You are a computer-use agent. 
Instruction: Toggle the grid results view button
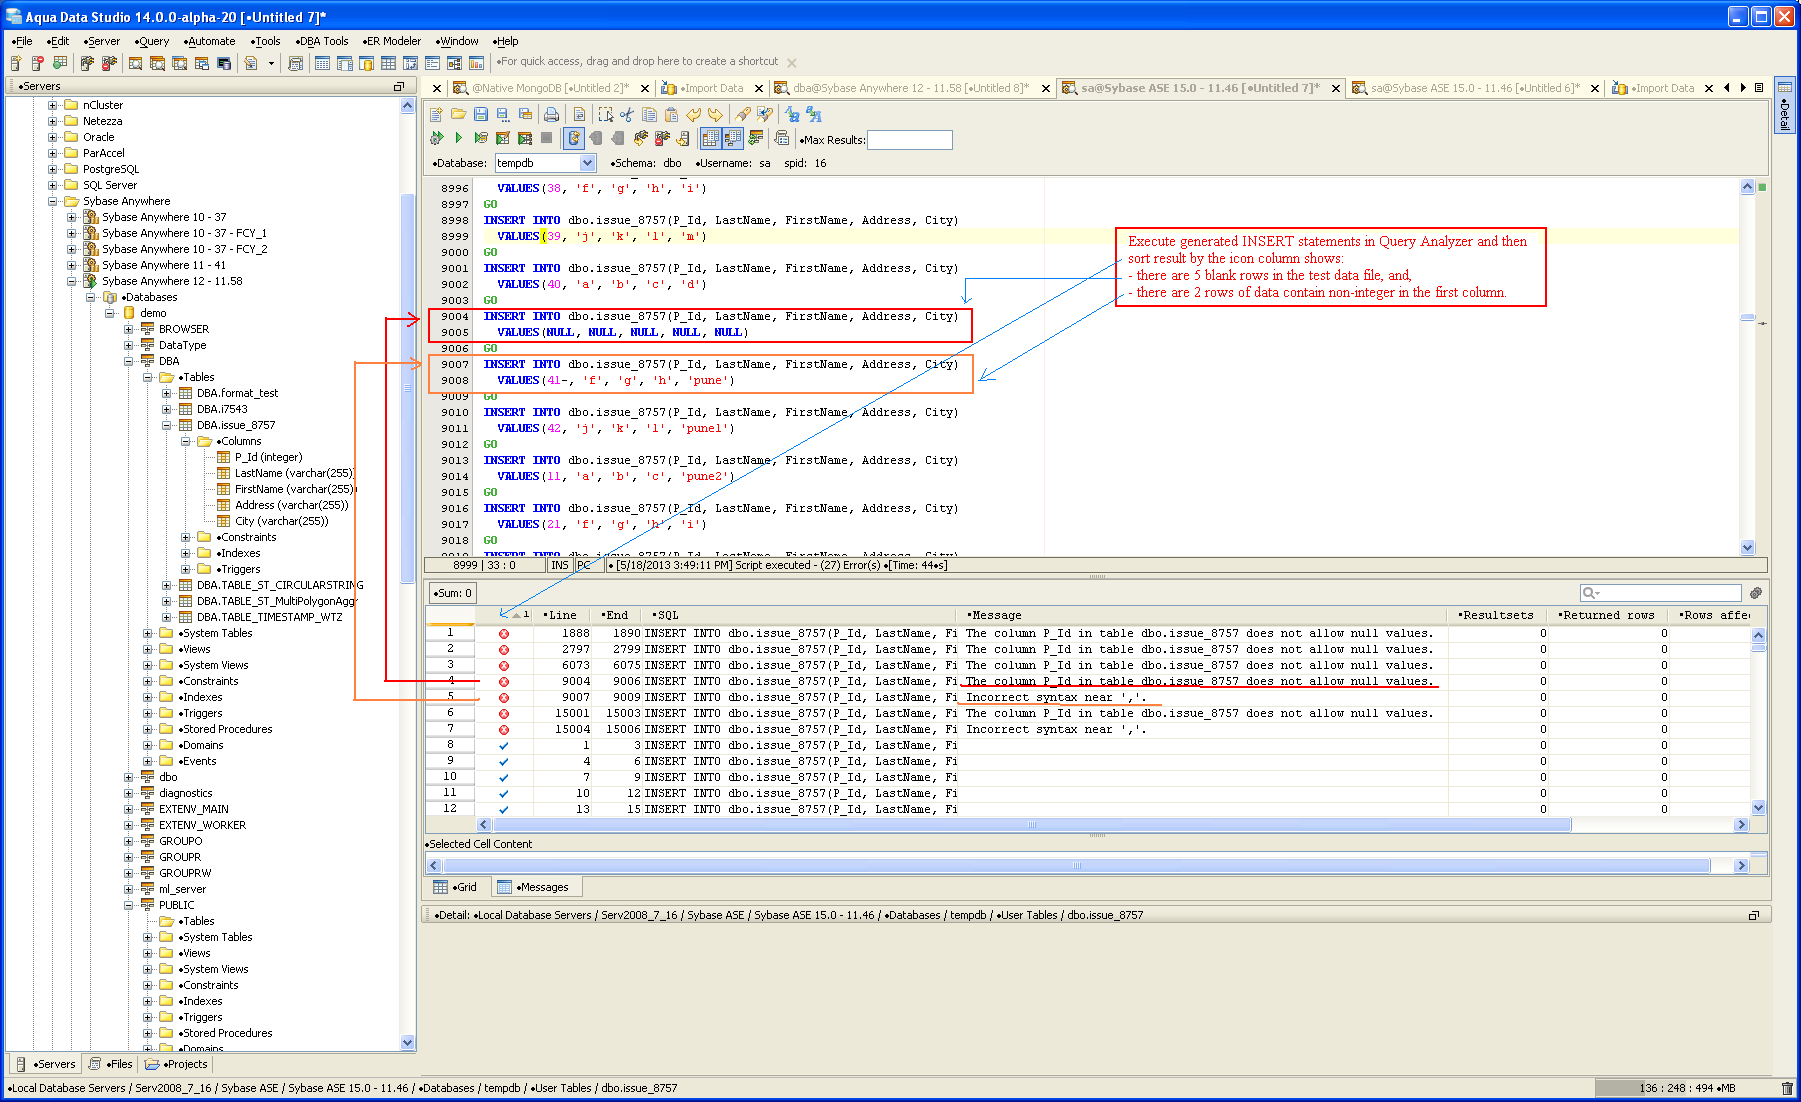[711, 138]
